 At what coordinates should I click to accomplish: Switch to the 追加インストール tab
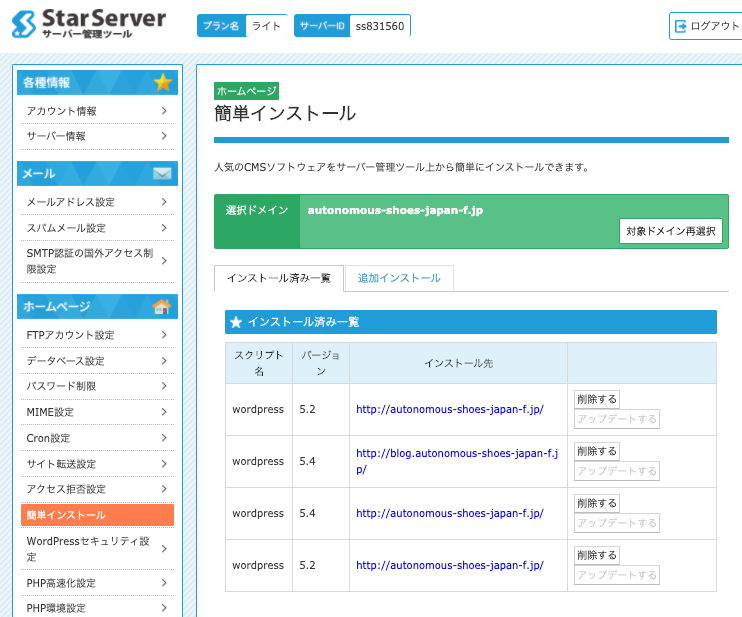399,278
